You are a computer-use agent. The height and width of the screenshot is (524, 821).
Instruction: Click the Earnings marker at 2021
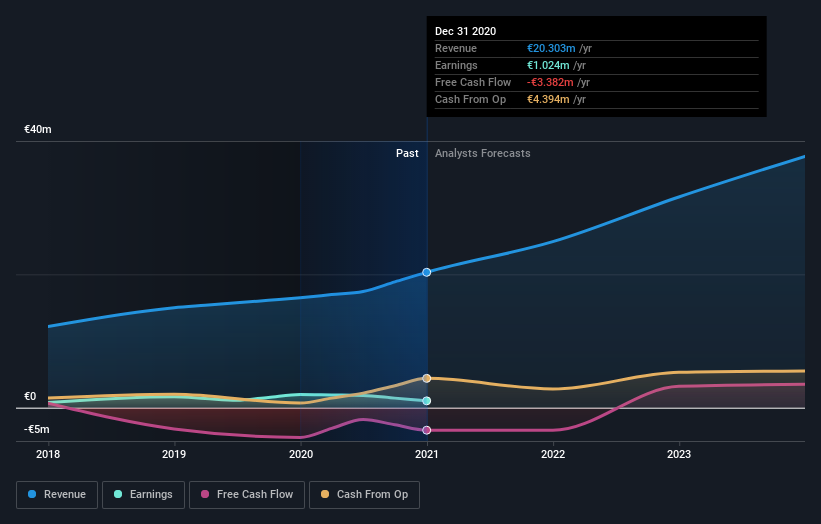427,401
